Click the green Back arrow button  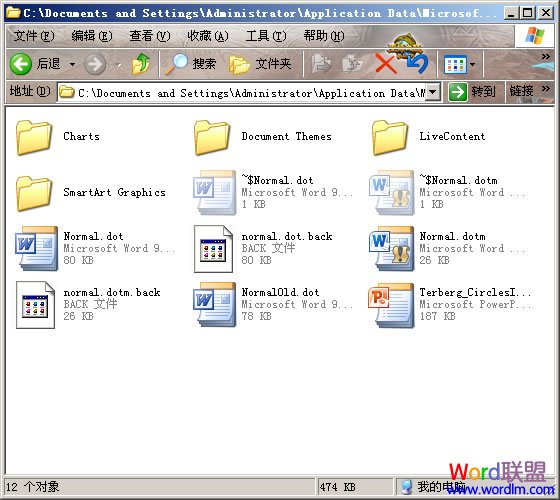pos(21,64)
